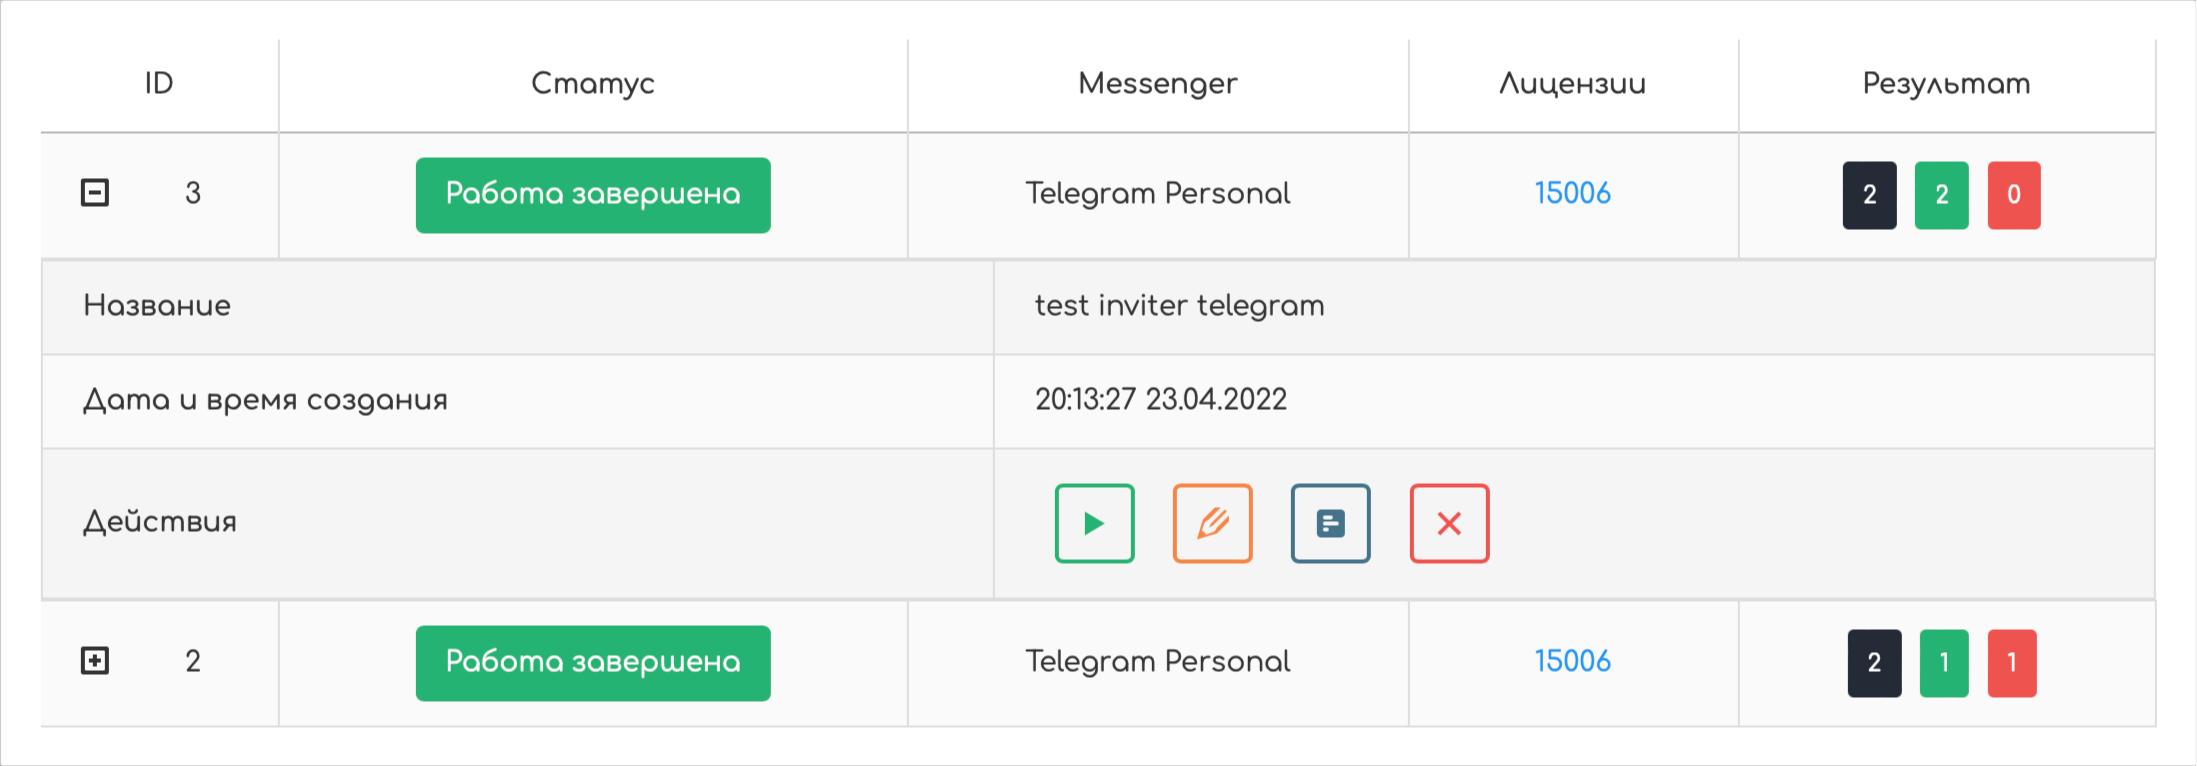Collapse row 3 with the minus icon
2197x766 pixels.
95,192
